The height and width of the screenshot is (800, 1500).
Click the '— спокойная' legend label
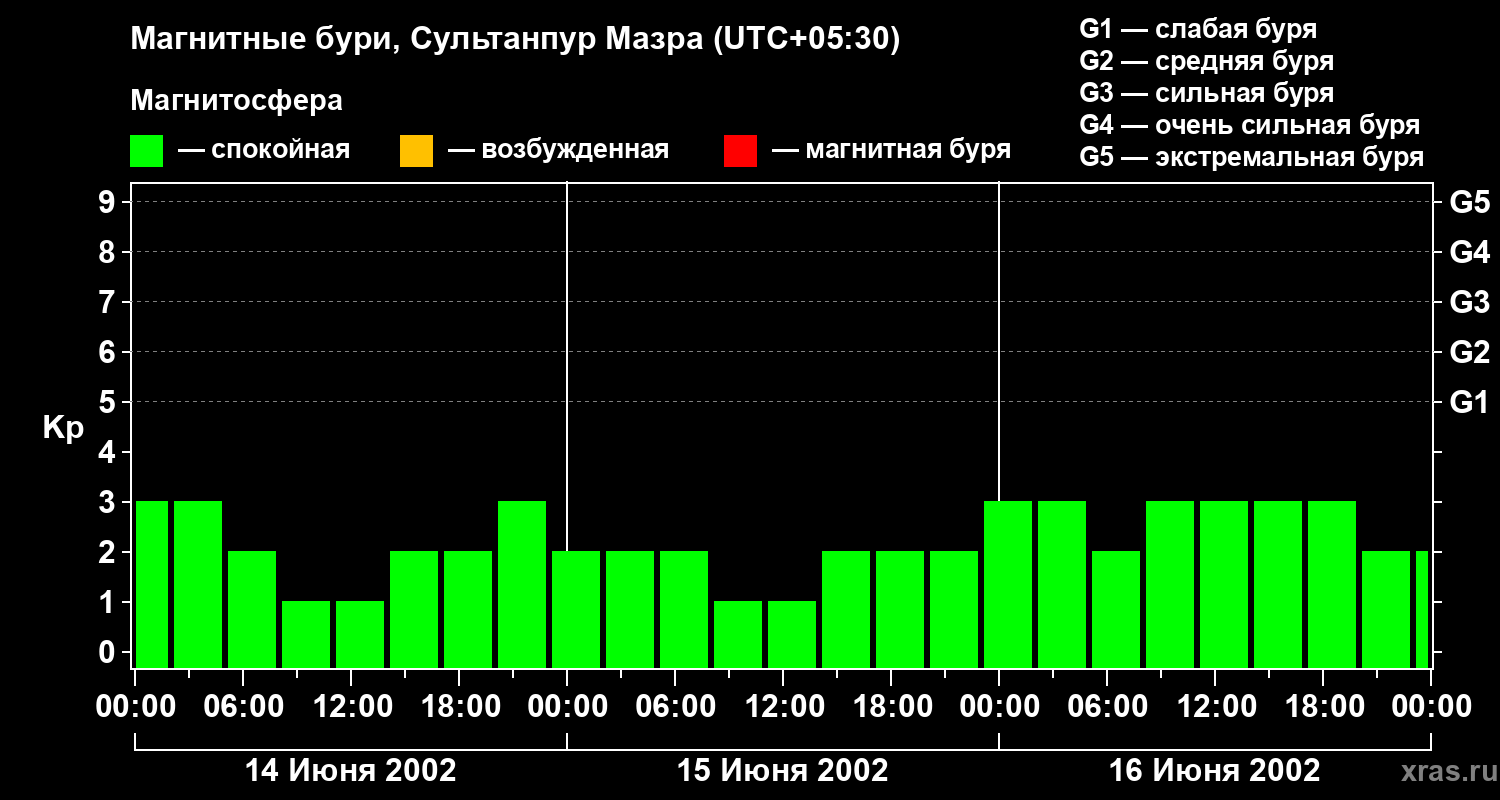(x=264, y=150)
